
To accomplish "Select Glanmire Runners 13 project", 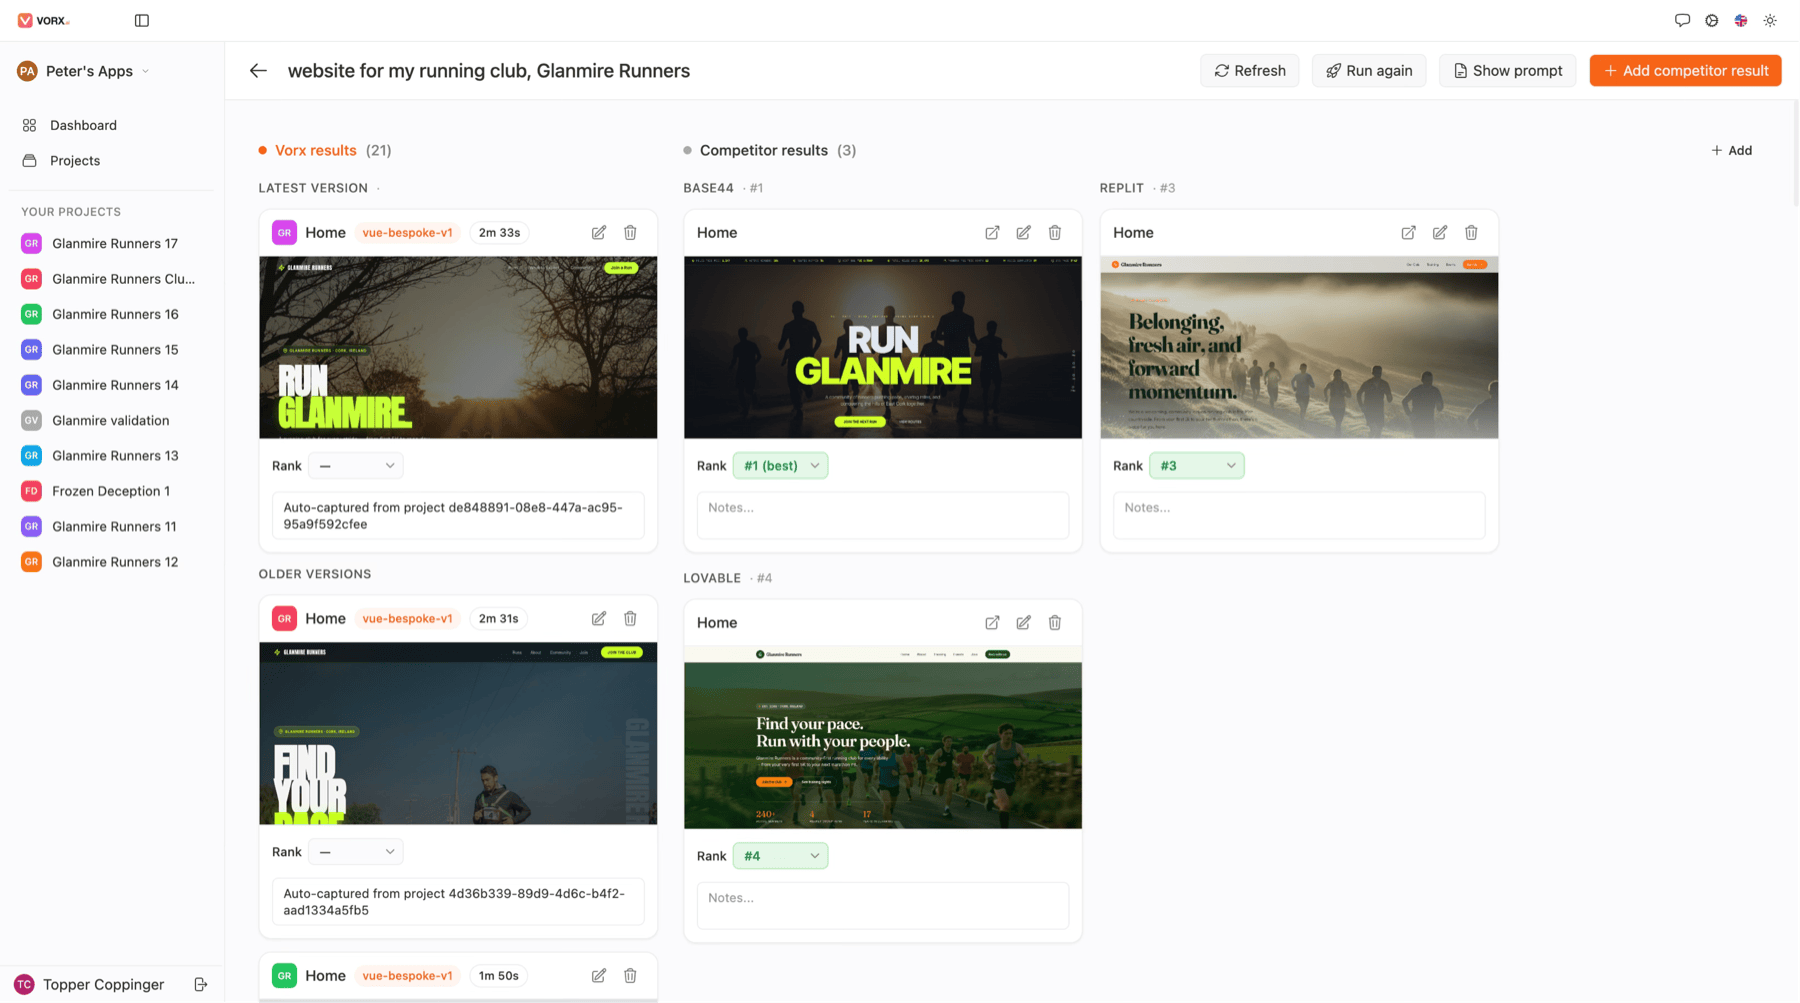I will (115, 456).
